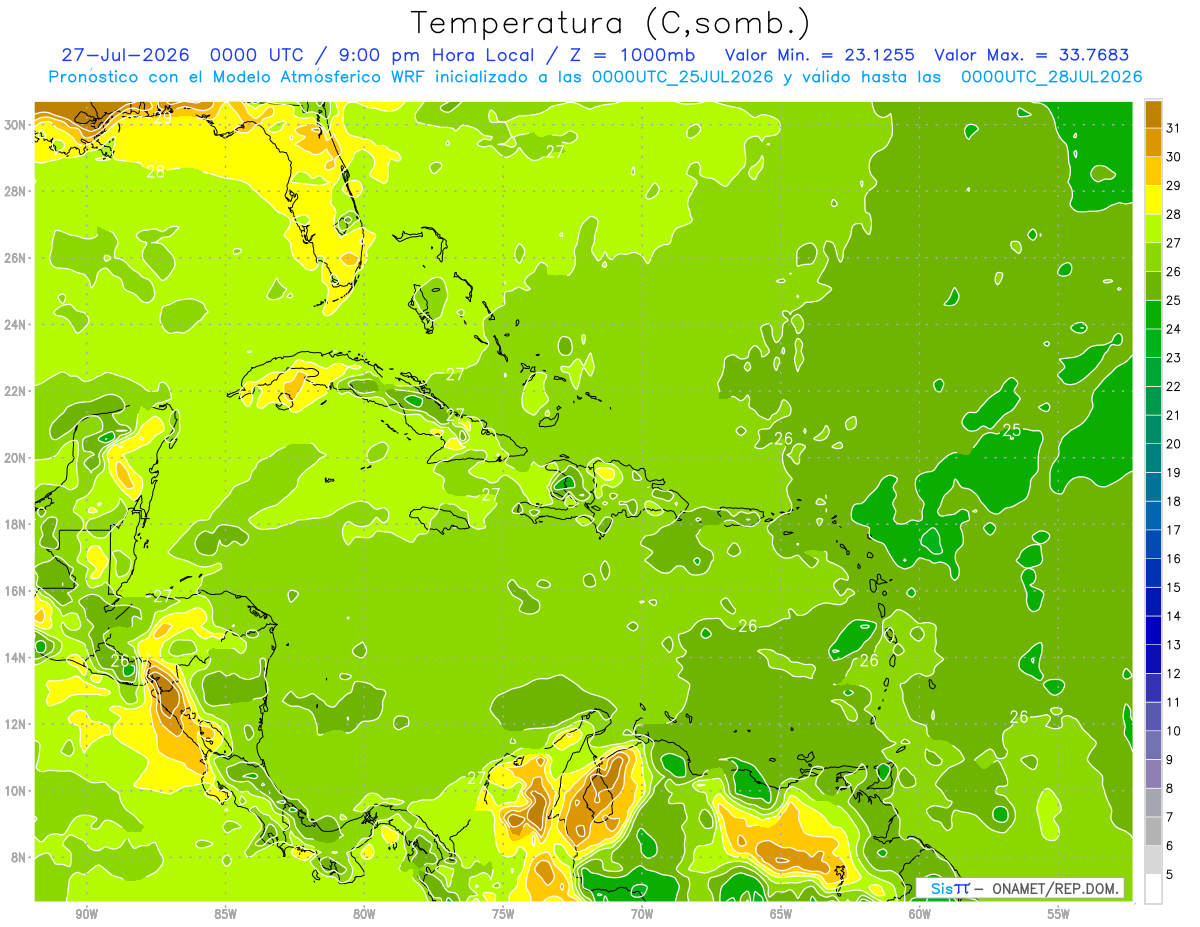1200x927 pixels.
Task: Pick the gray legend swatch between 6 and 7
Action: pyautogui.click(x=1153, y=831)
